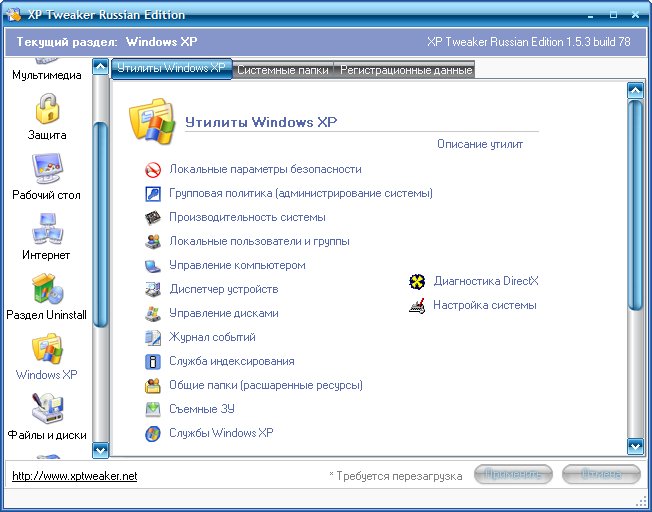Open Служба индексирования text link
This screenshot has height=512, width=652.
232,361
